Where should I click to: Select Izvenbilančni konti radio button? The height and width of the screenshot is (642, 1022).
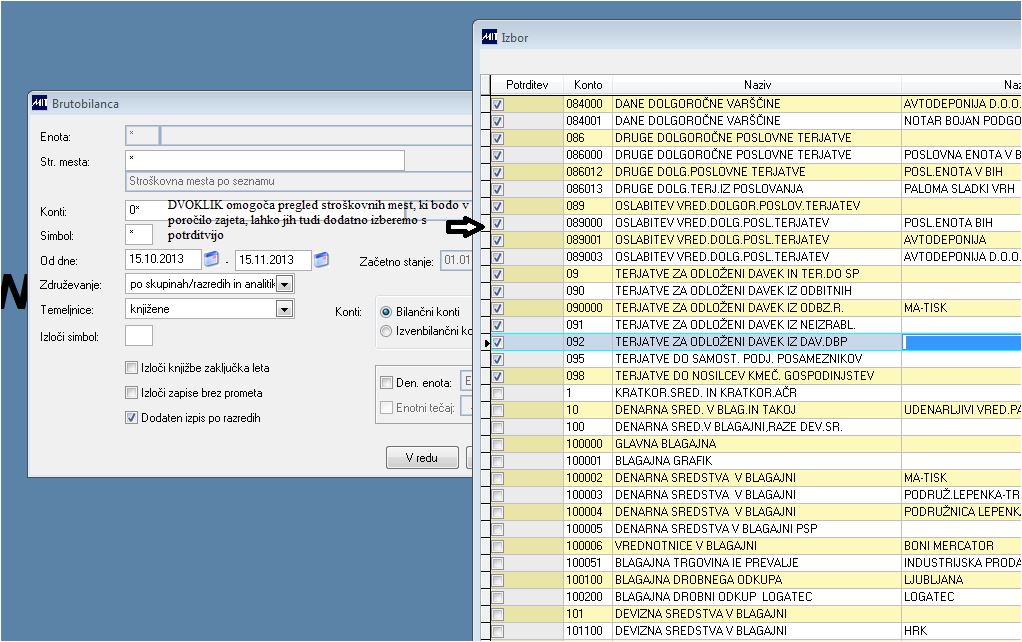pos(386,331)
